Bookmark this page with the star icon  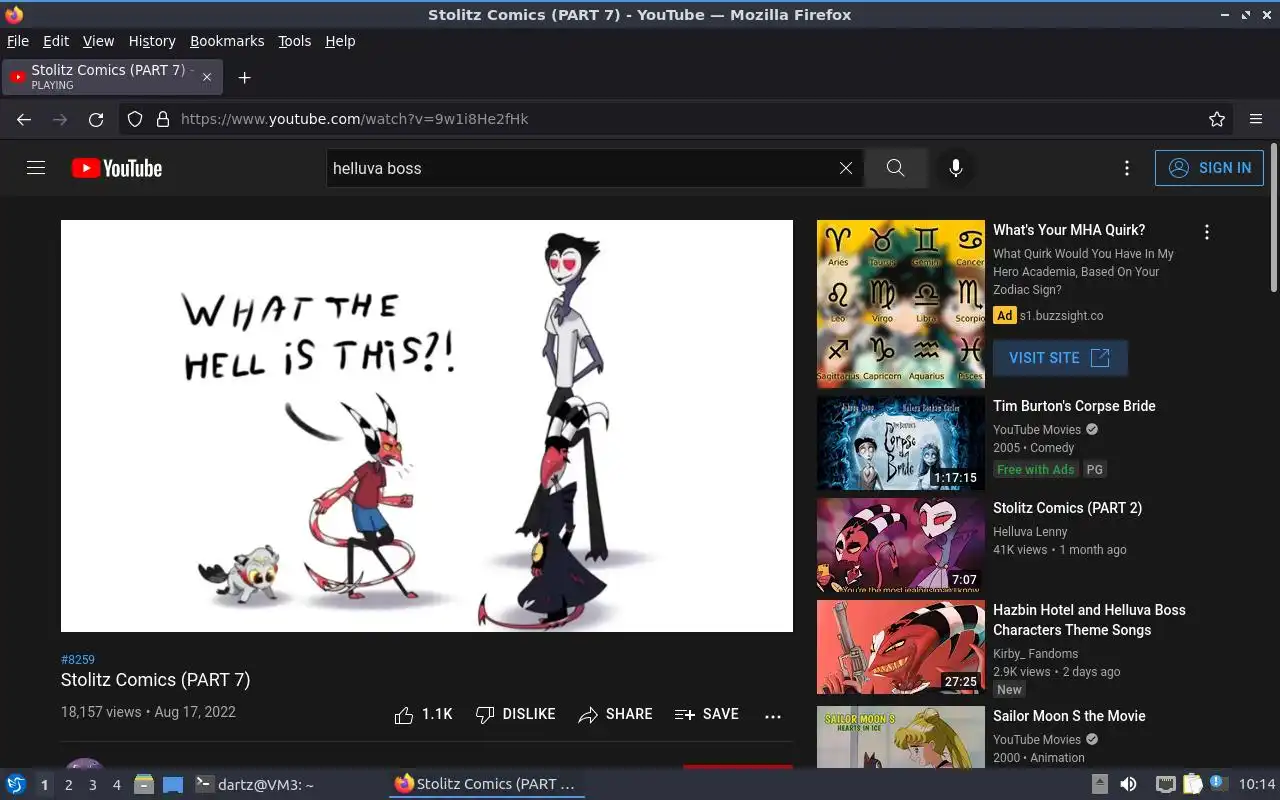(x=1217, y=119)
